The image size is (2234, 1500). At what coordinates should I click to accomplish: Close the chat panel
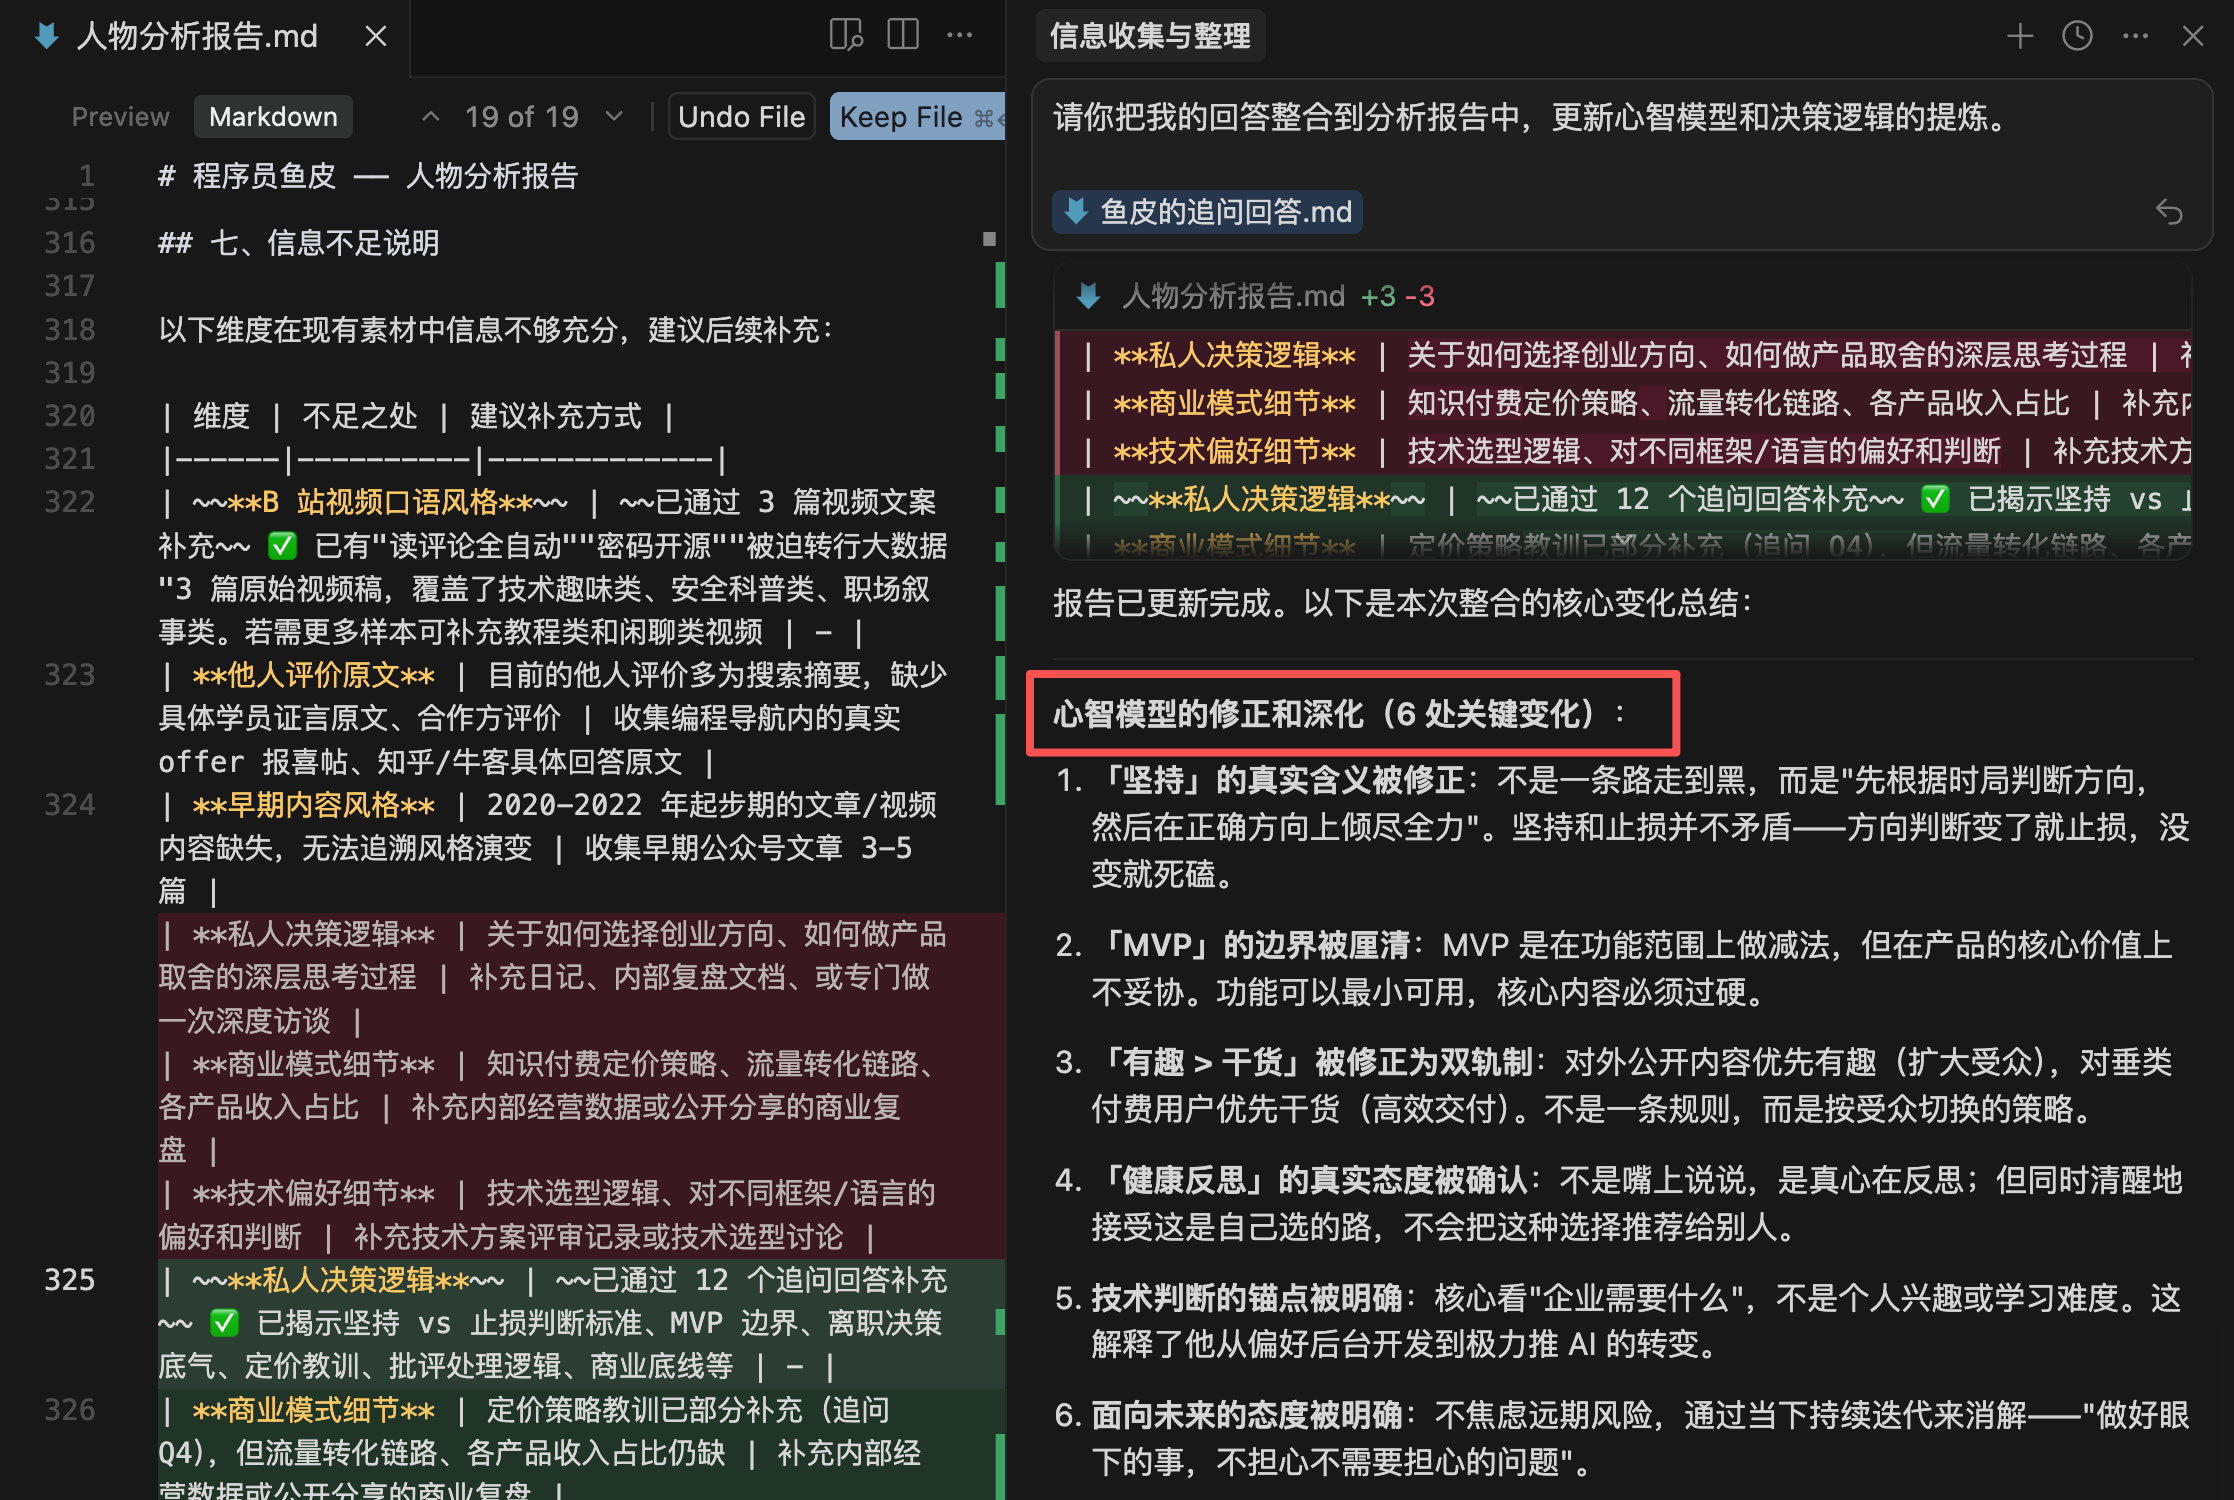2193,36
